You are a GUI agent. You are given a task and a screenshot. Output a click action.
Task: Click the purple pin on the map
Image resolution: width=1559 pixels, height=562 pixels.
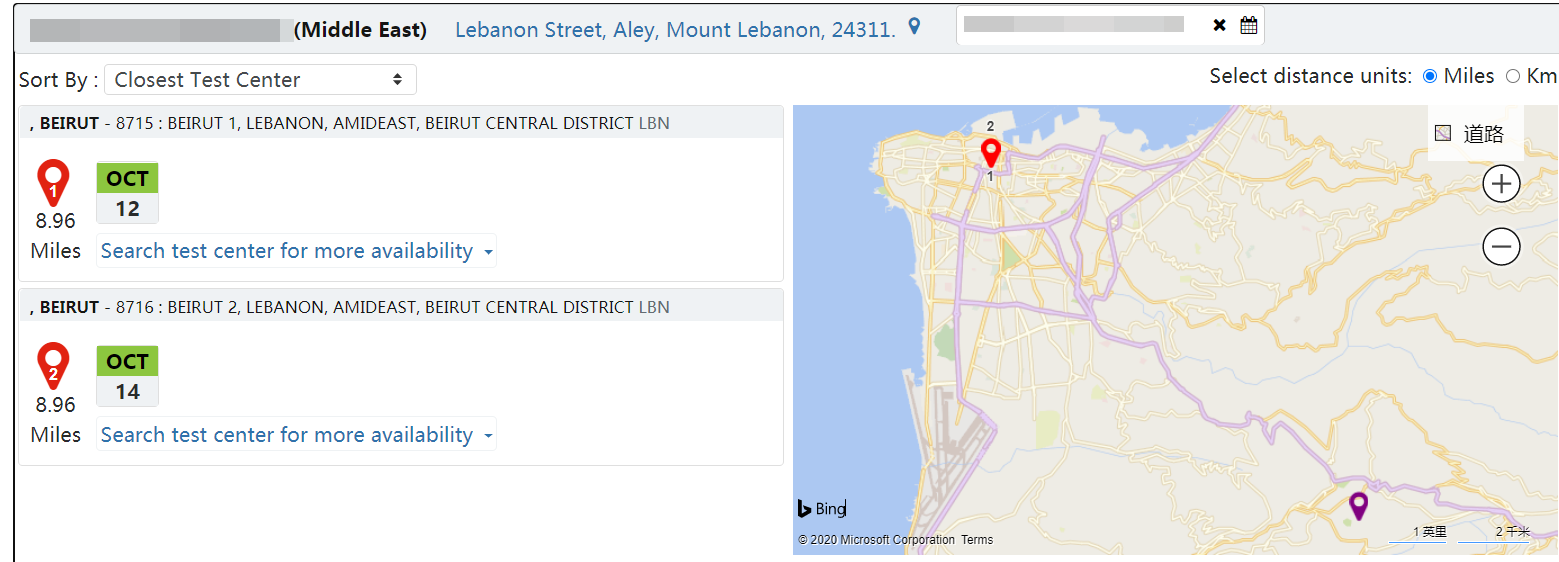tap(1358, 505)
